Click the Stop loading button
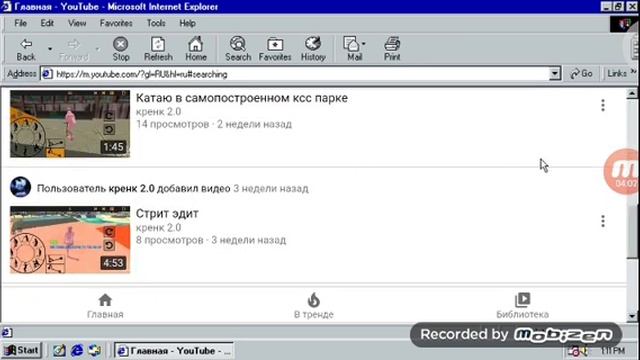 [120, 49]
